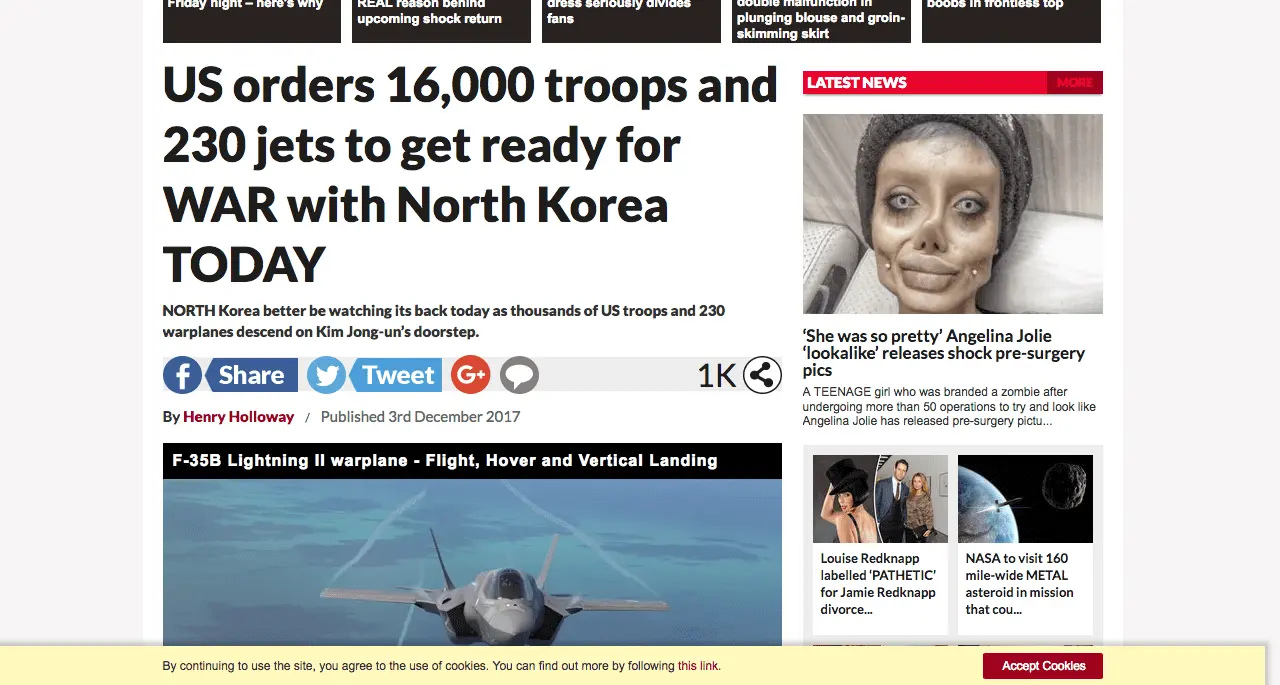This screenshot has height=685, width=1280.
Task: Open Louise Redknapp 'PATHETIC' headline
Action: coord(878,584)
